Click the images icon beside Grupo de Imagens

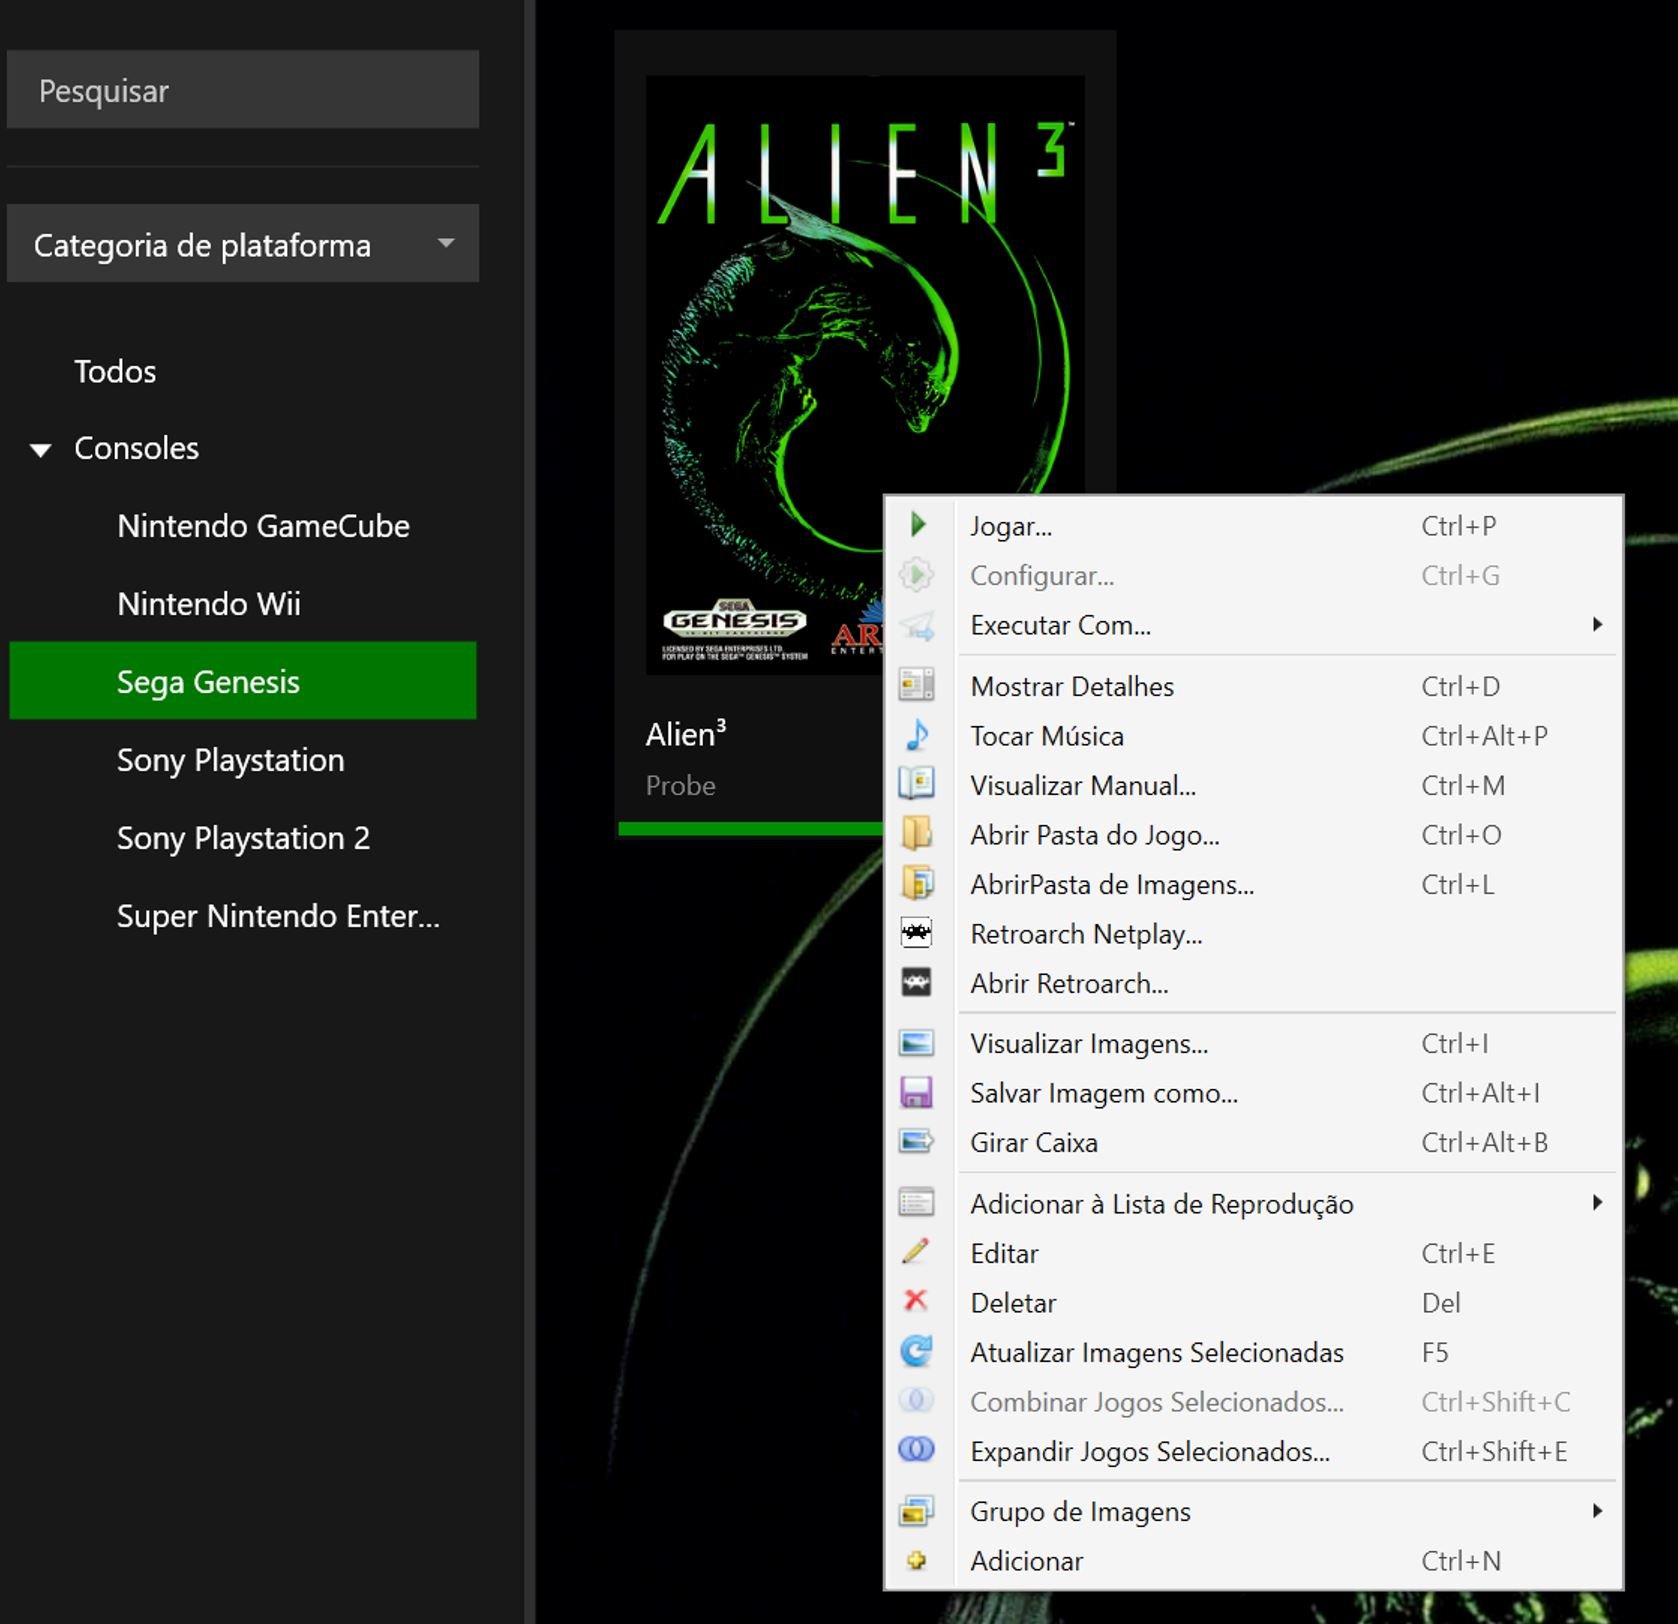pos(916,1510)
